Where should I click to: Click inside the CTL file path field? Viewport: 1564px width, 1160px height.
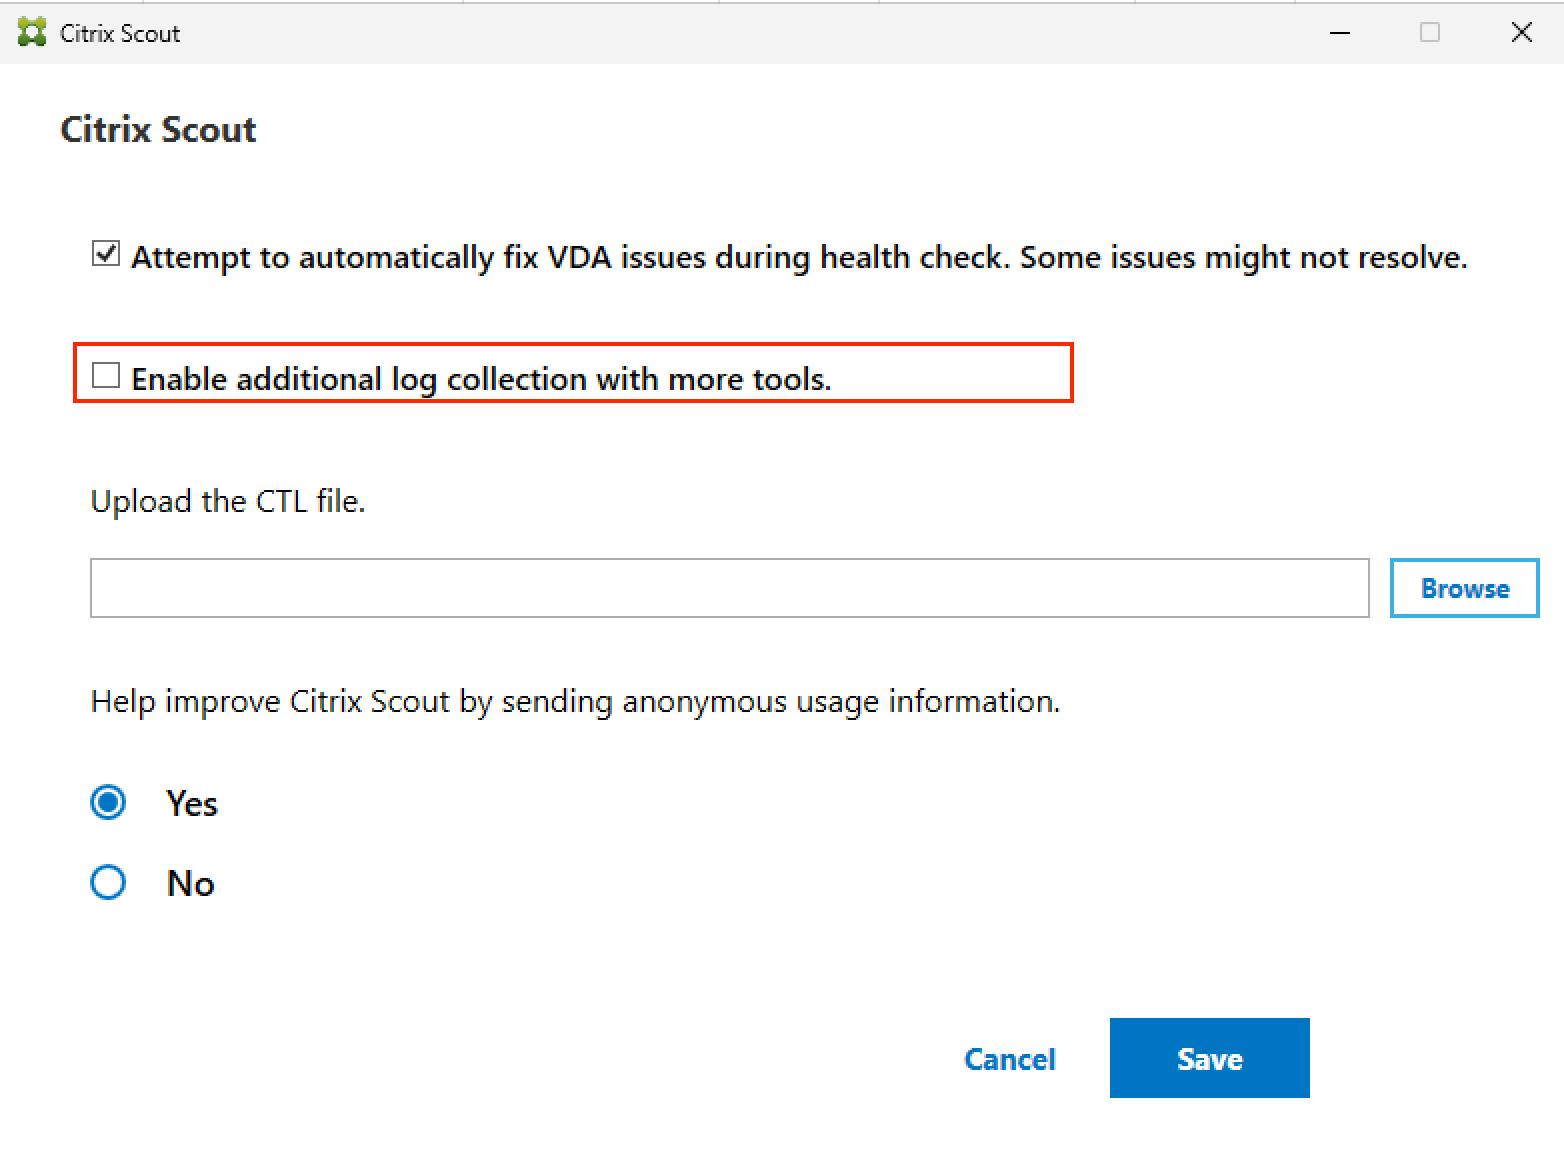[x=729, y=588]
